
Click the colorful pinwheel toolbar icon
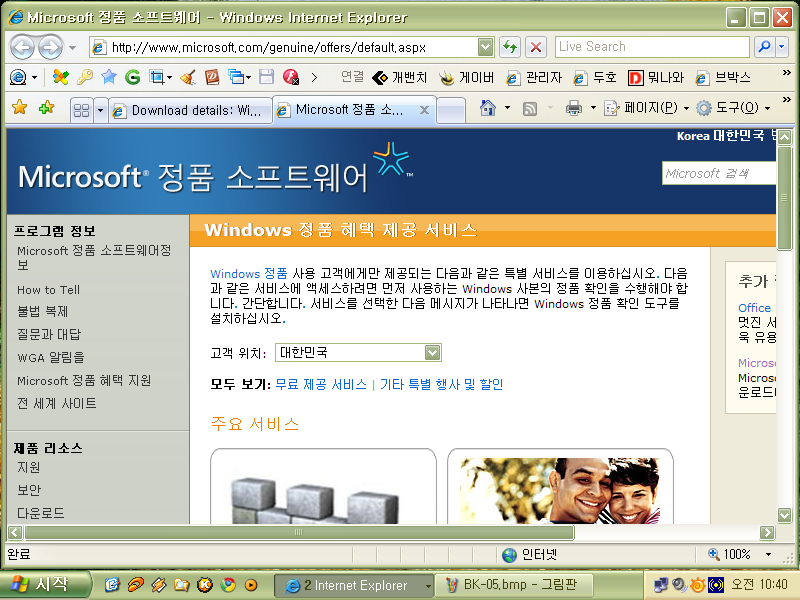61,78
